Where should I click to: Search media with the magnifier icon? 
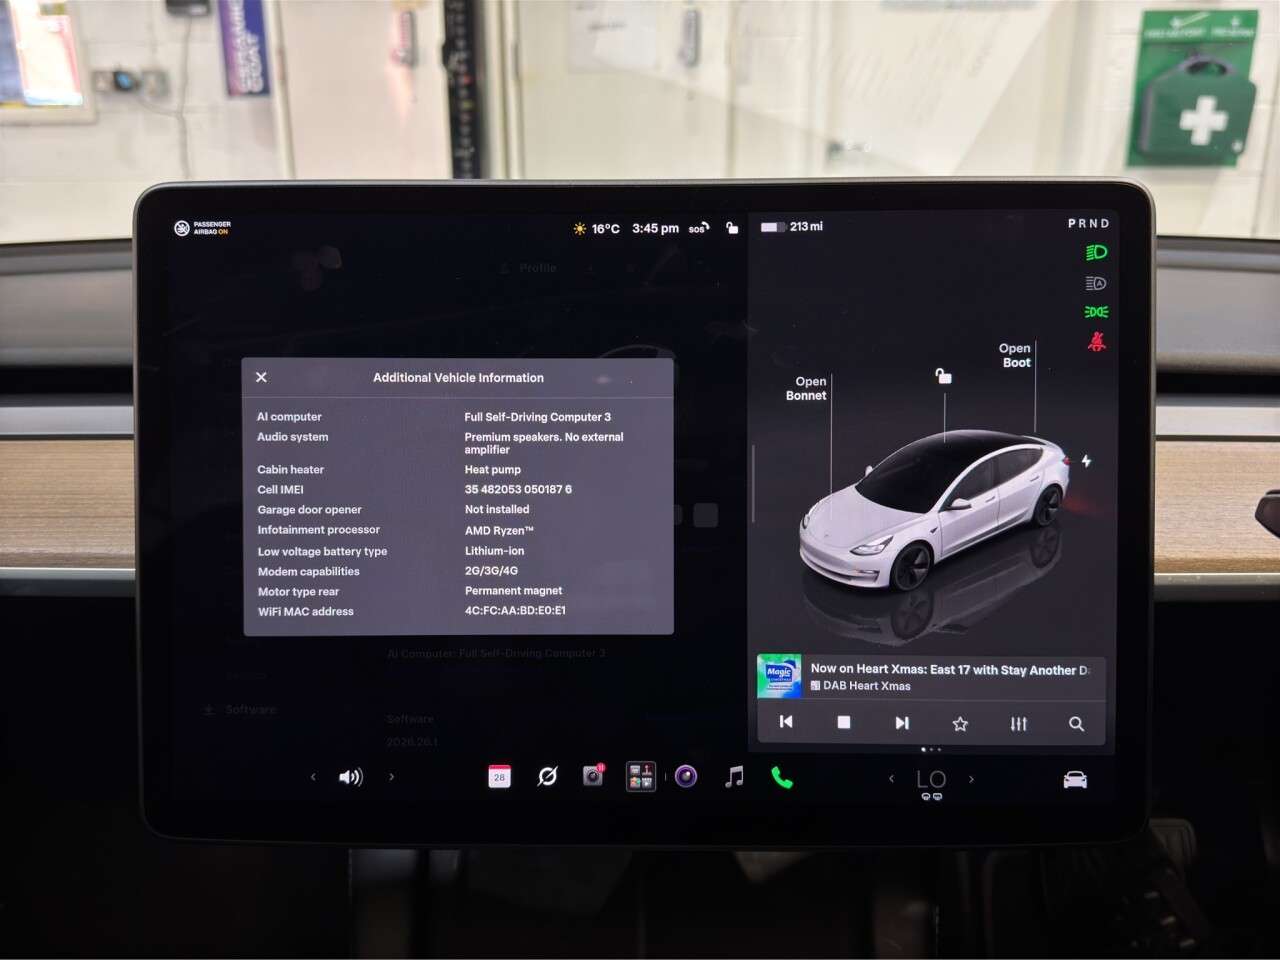pyautogui.click(x=1076, y=723)
